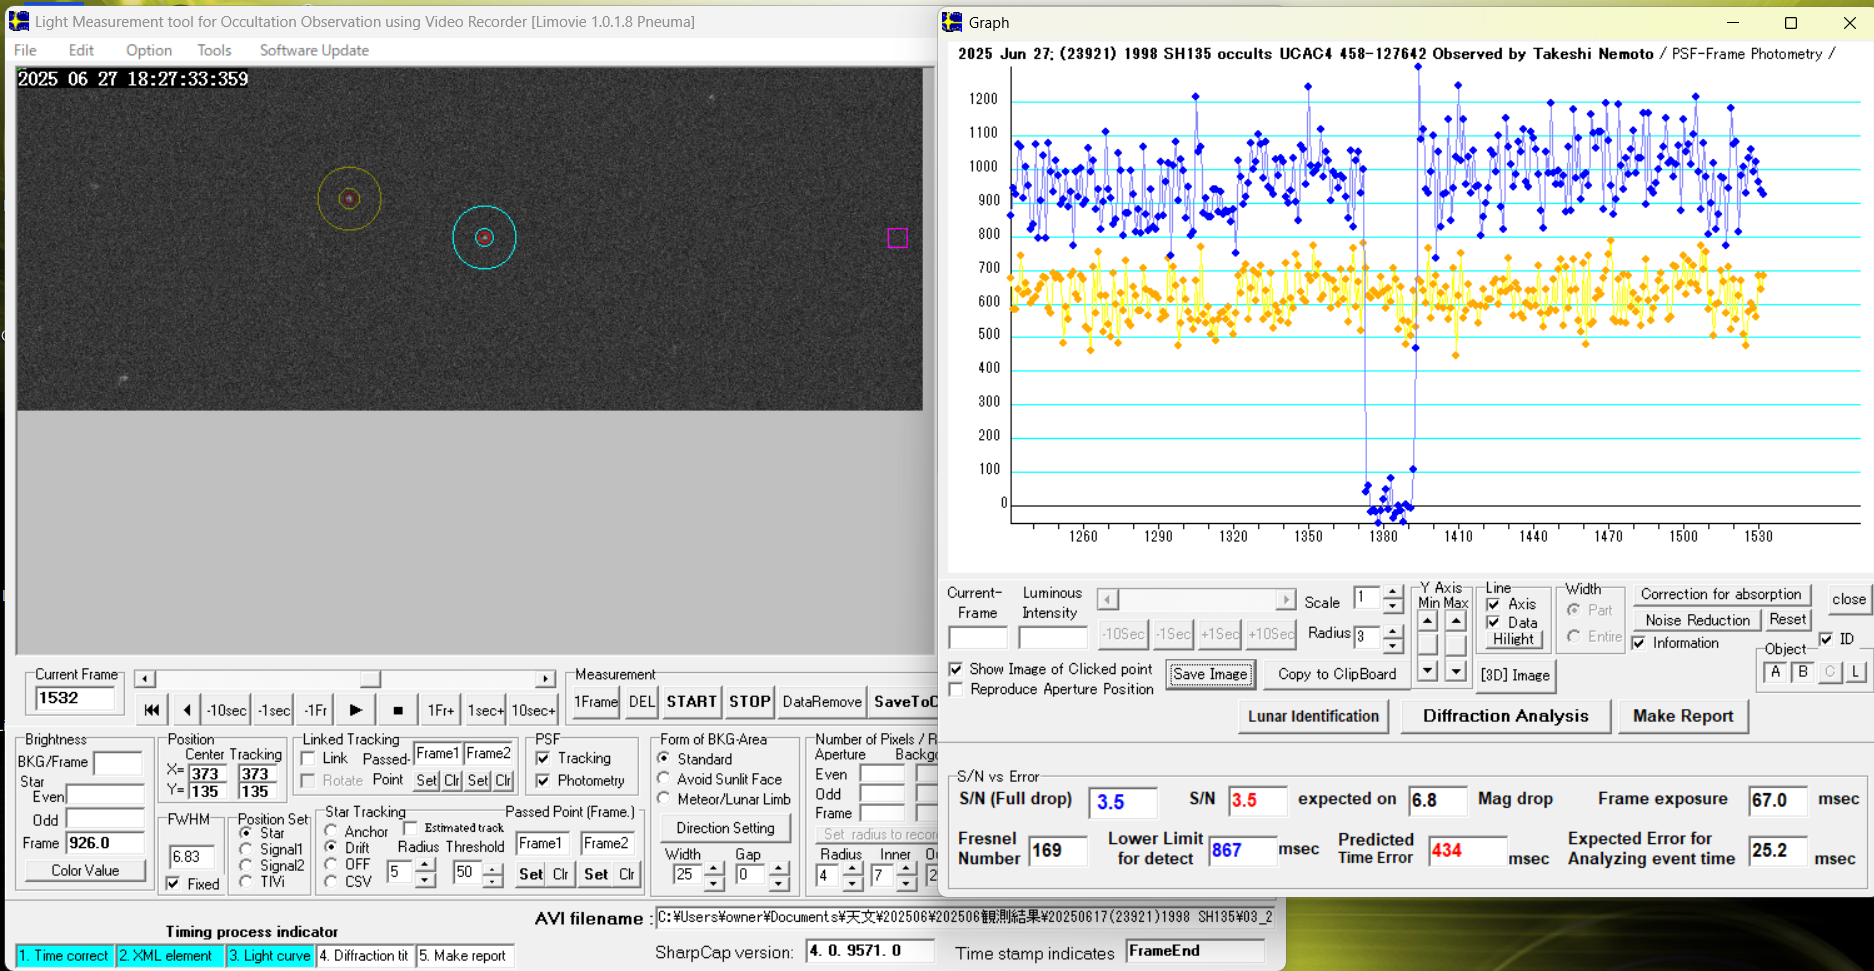Select Object A button in Graph window
The width and height of the screenshot is (1874, 971).
pos(1776,672)
